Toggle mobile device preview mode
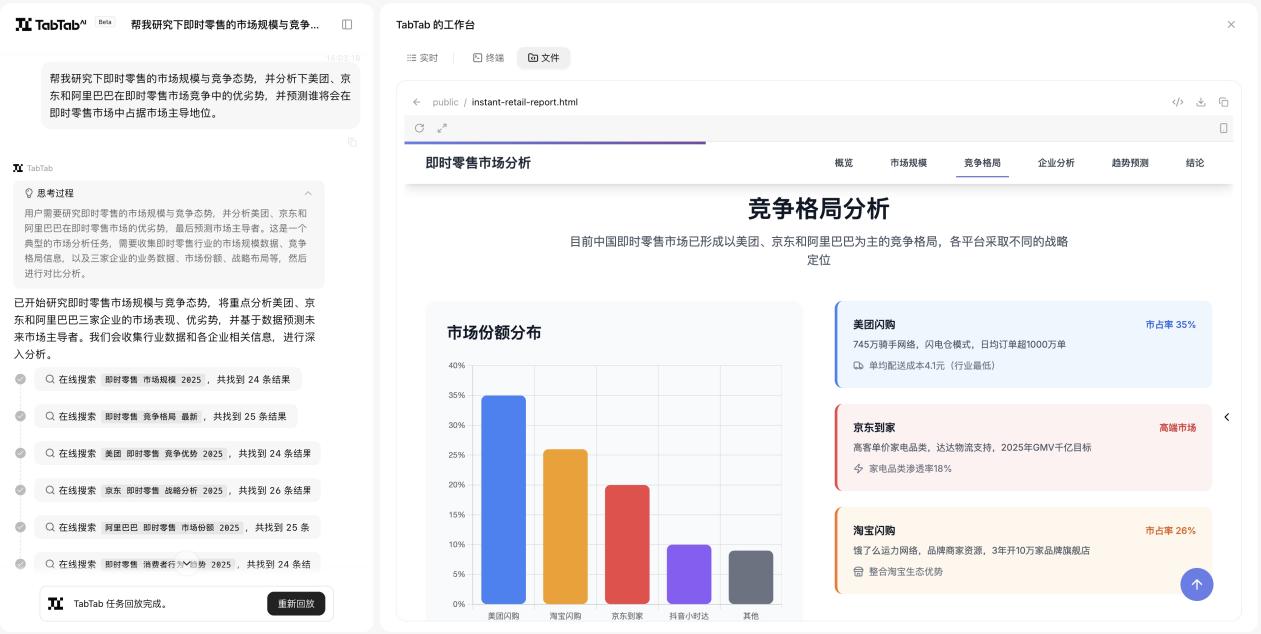This screenshot has height=634, width=1261. 1223,128
